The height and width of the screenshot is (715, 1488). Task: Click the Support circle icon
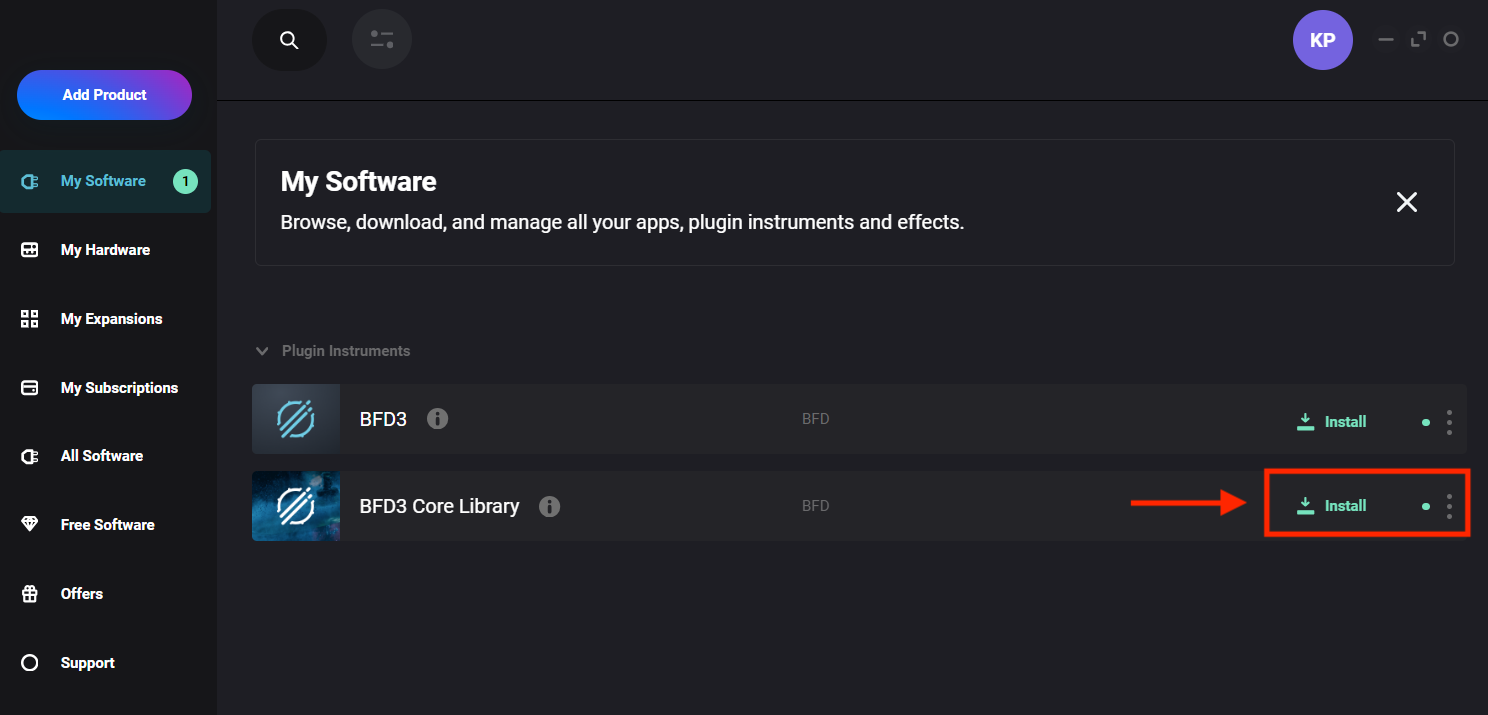[x=30, y=663]
